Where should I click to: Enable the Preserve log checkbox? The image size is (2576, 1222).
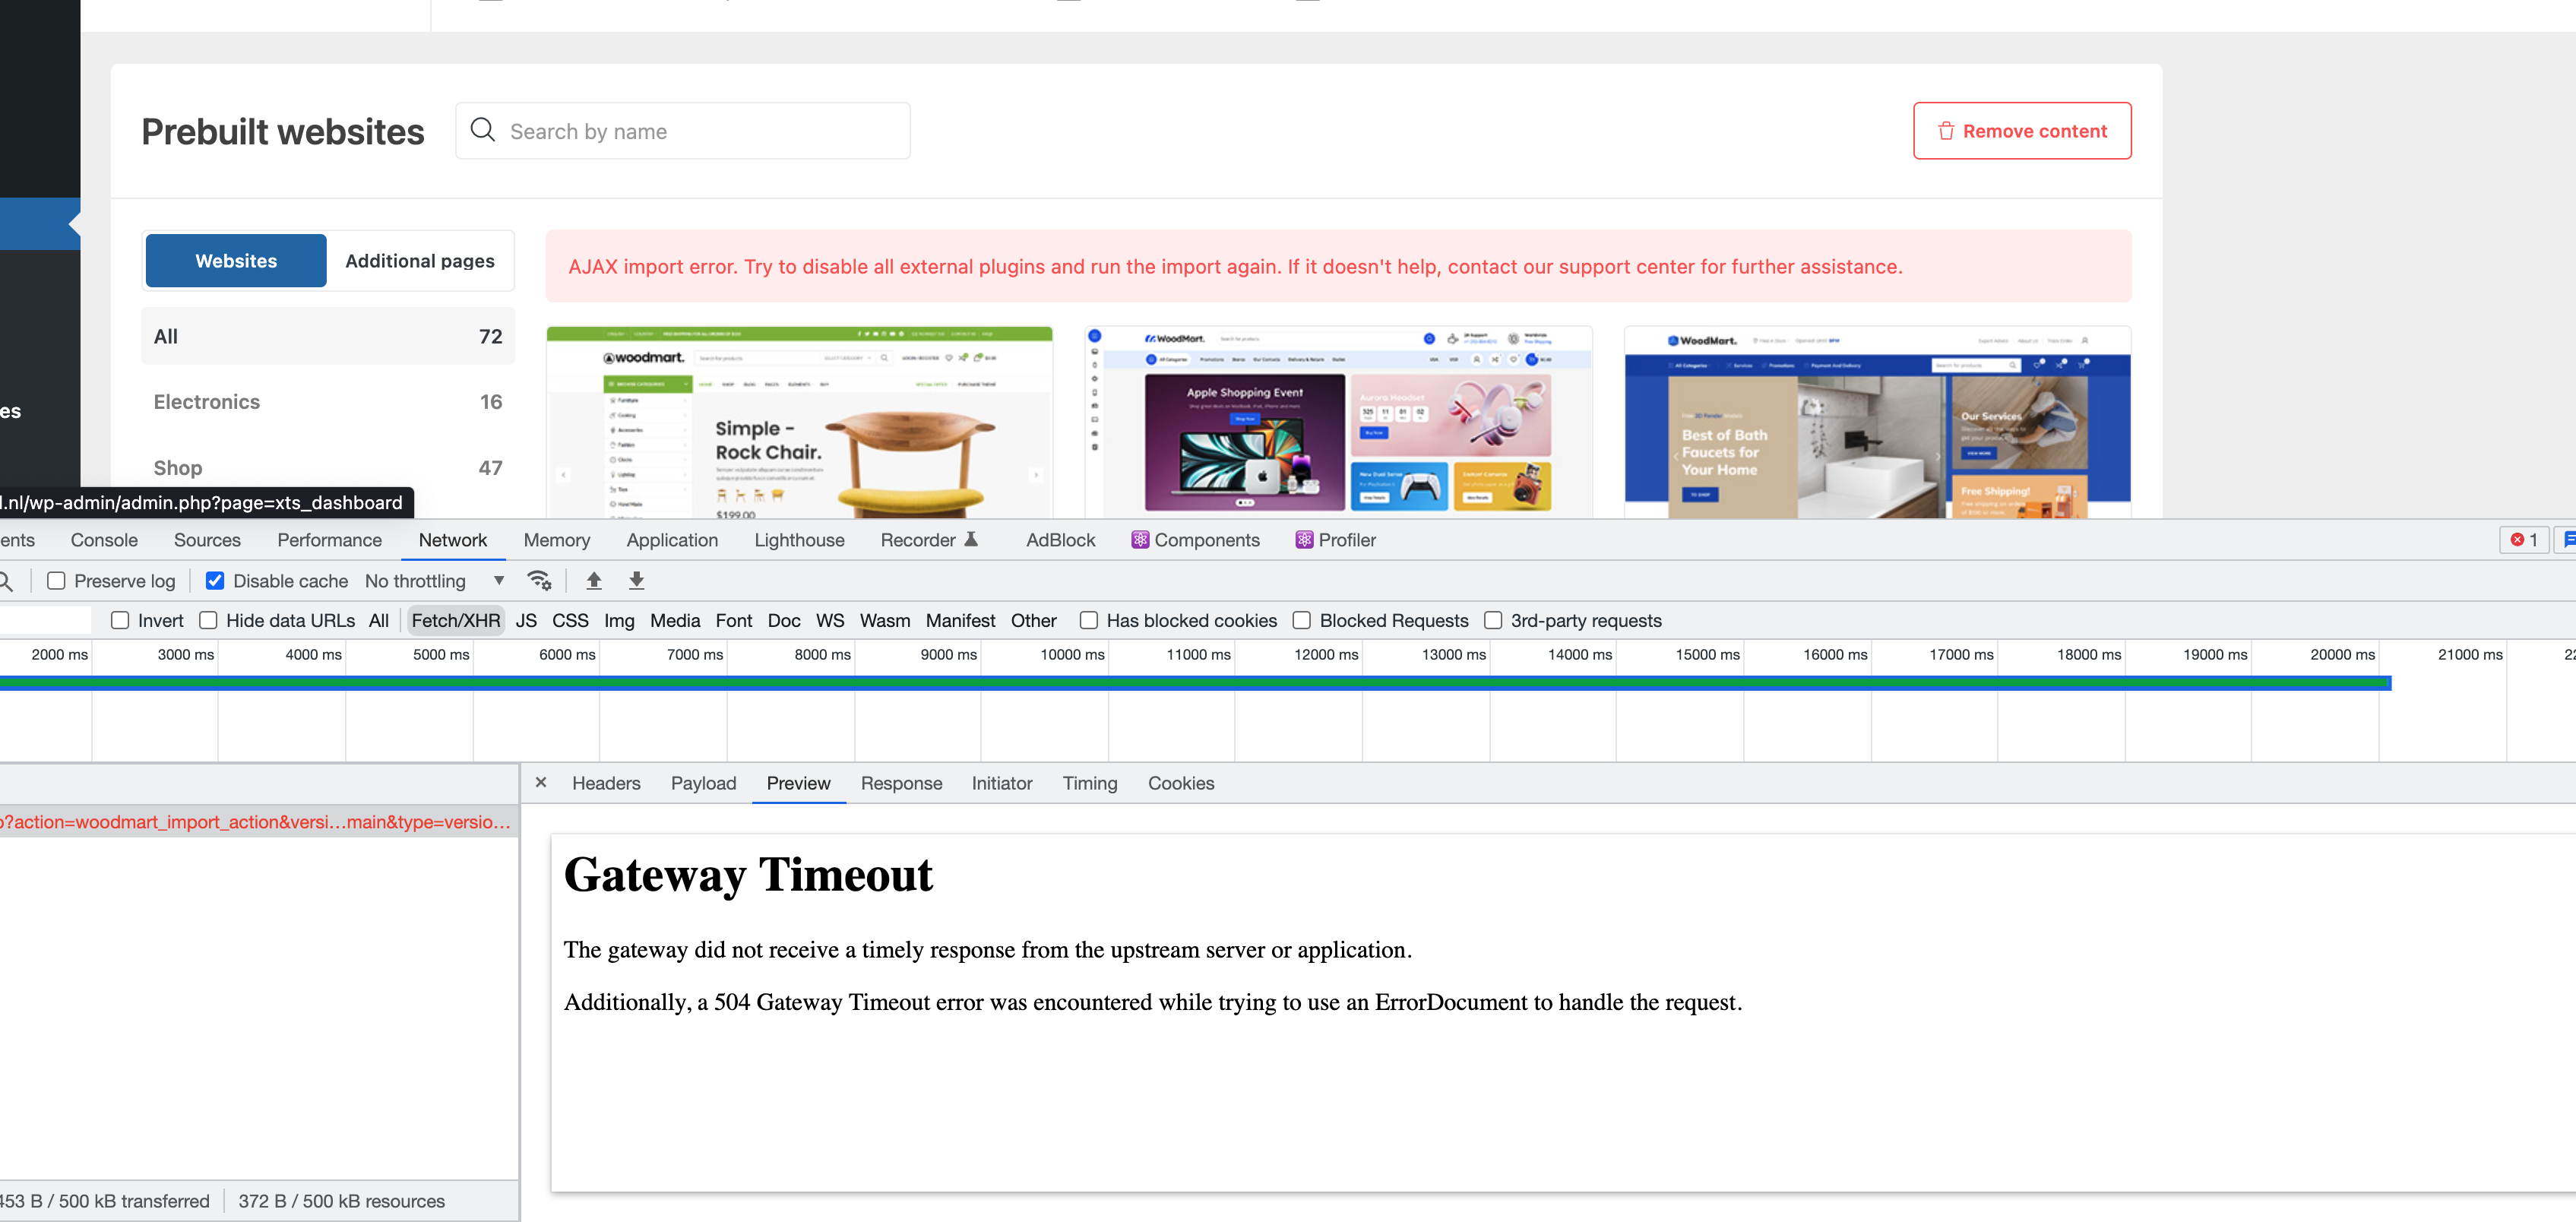tap(57, 581)
